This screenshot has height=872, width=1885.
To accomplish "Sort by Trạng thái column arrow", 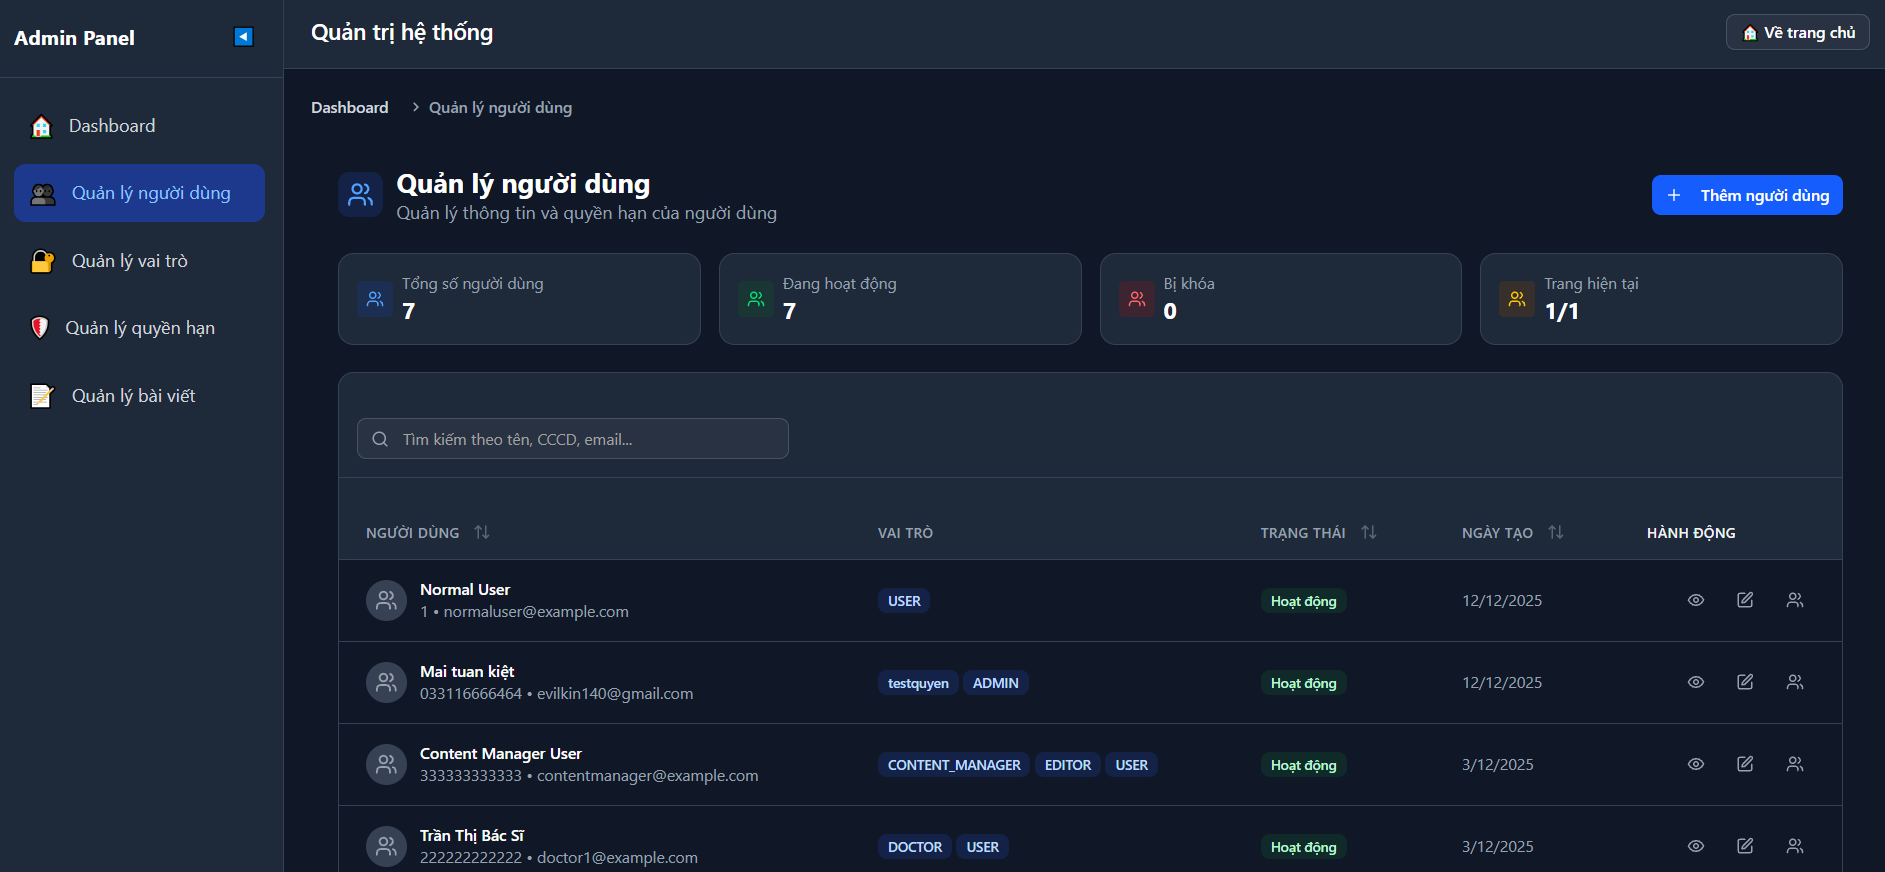I will (1369, 532).
